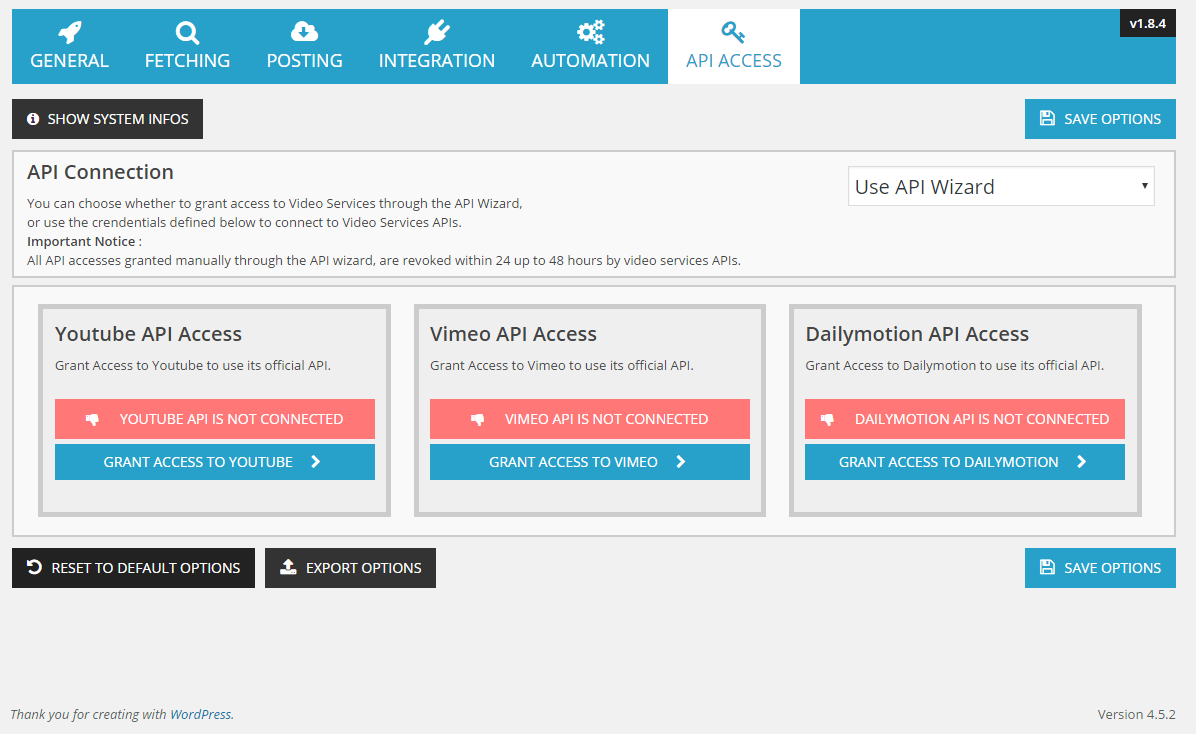Click the undo icon on Reset to Default Options
Image resolution: width=1196 pixels, height=734 pixels.
[x=34, y=567]
